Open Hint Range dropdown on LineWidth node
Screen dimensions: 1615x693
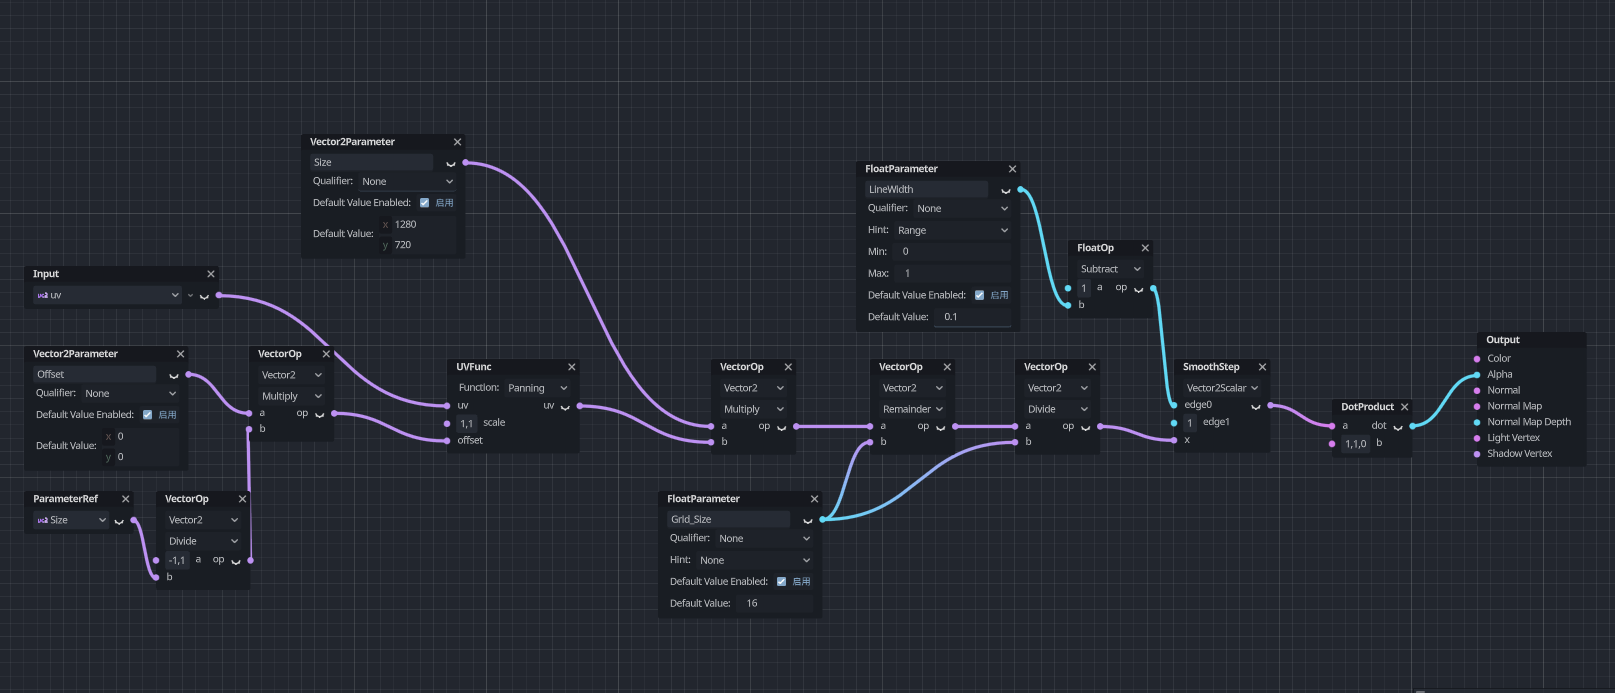pos(953,230)
